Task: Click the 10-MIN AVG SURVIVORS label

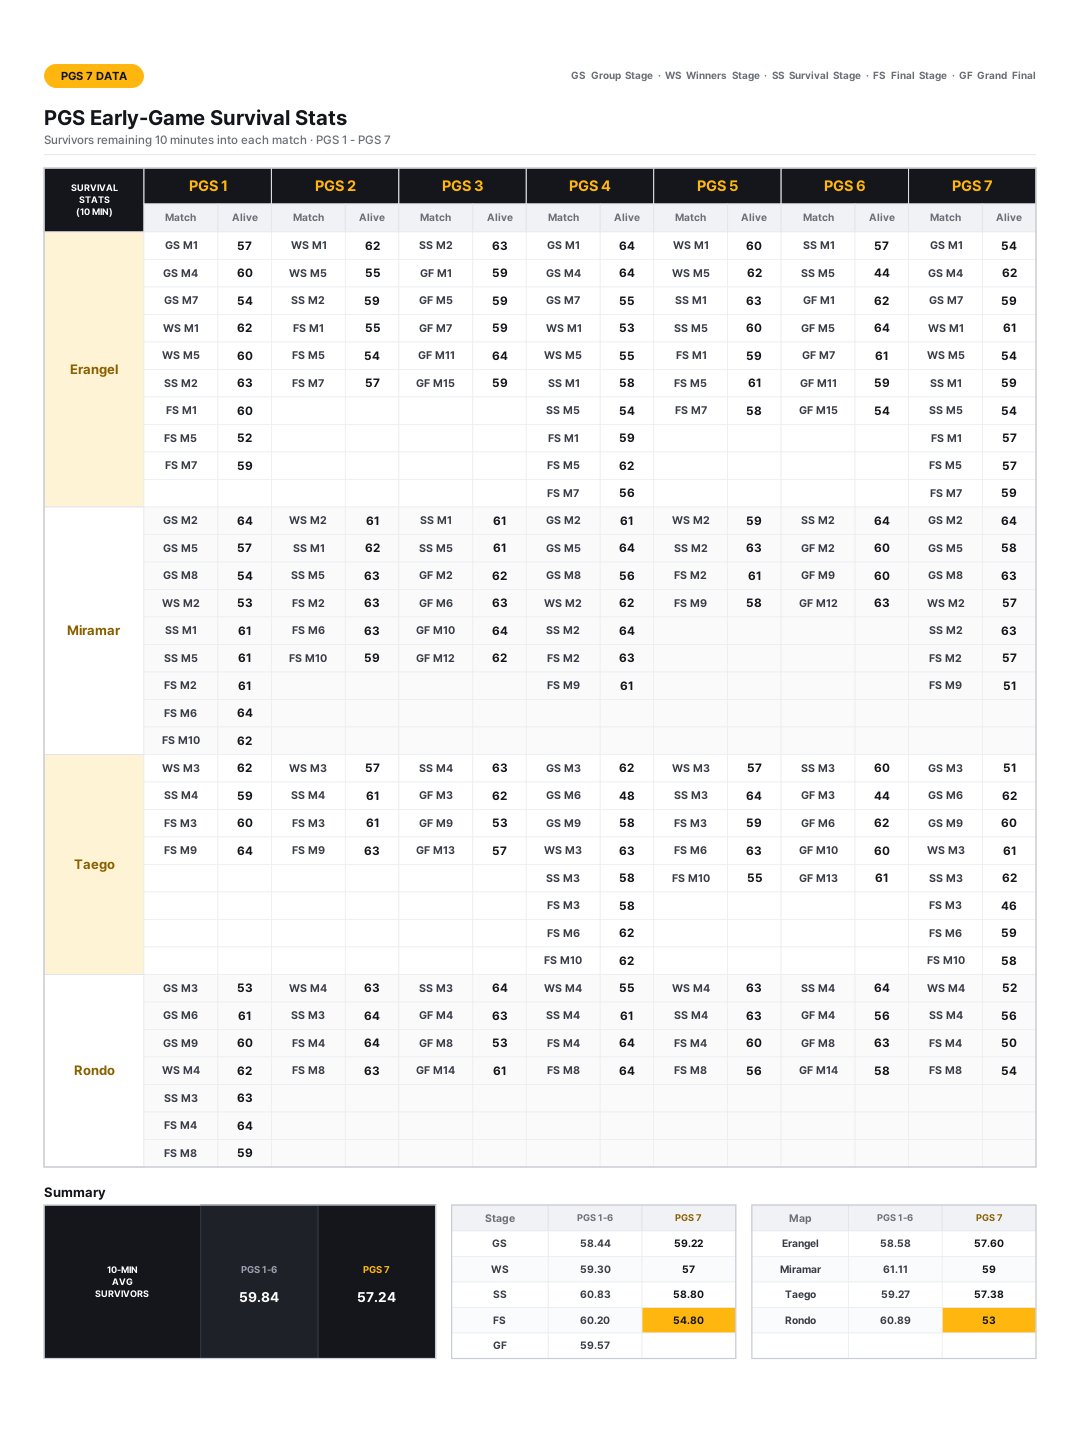Action: (122, 1282)
